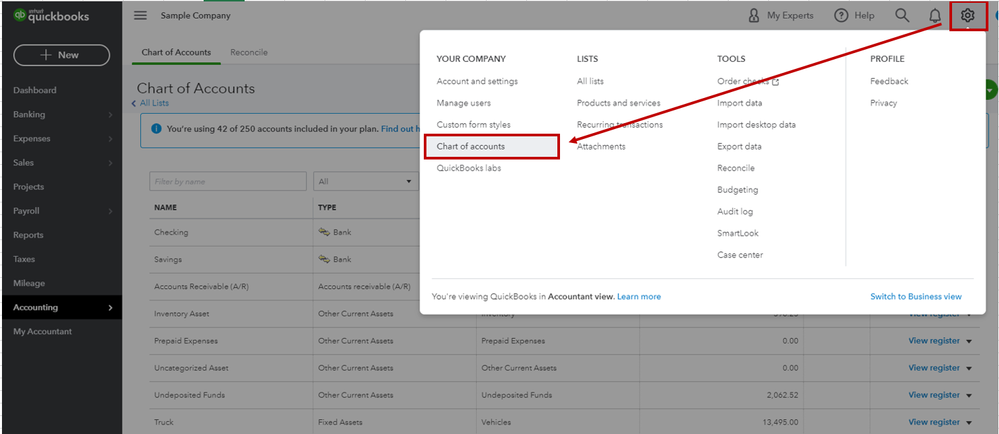Expand the Accounting sidebar submenu arrow

click(110, 308)
